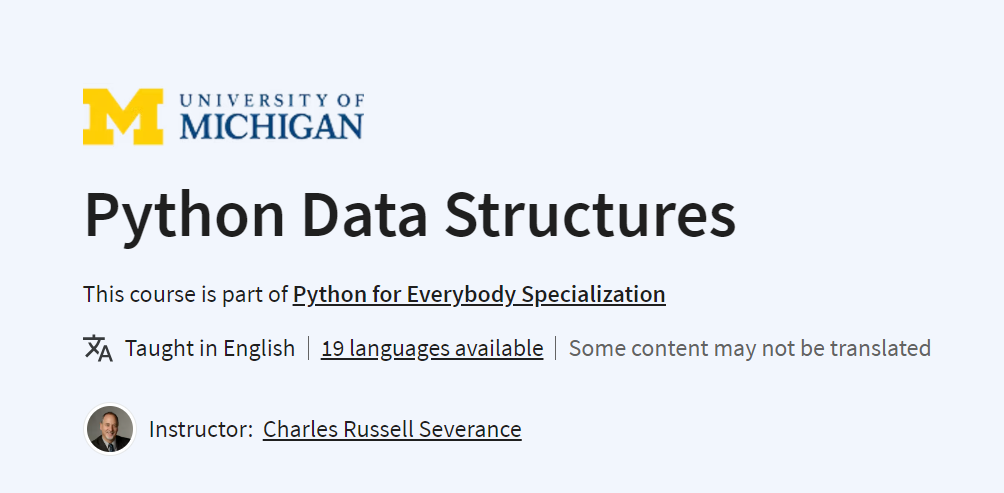This screenshot has height=493, width=1004.
Task: Click the yellow block M logo
Action: pyautogui.click(x=123, y=117)
